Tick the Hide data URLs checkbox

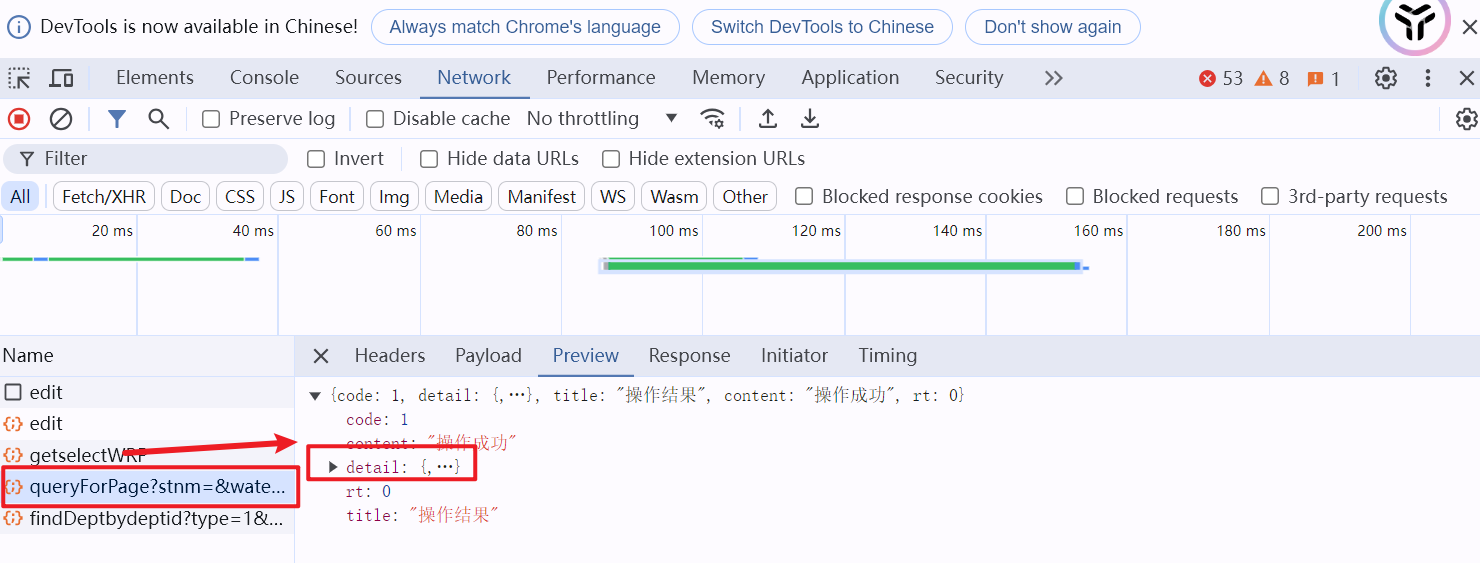429,159
